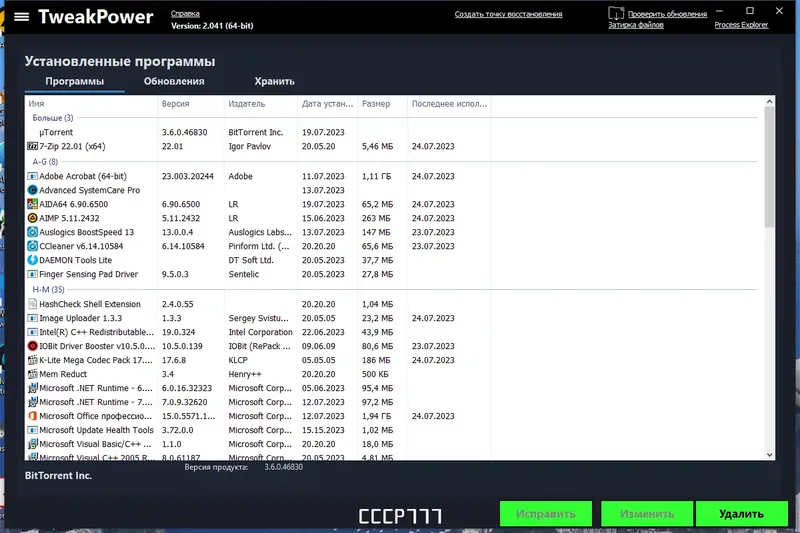Click the Finger Sensing Pad Driver icon
800x533 pixels.
[32, 274]
